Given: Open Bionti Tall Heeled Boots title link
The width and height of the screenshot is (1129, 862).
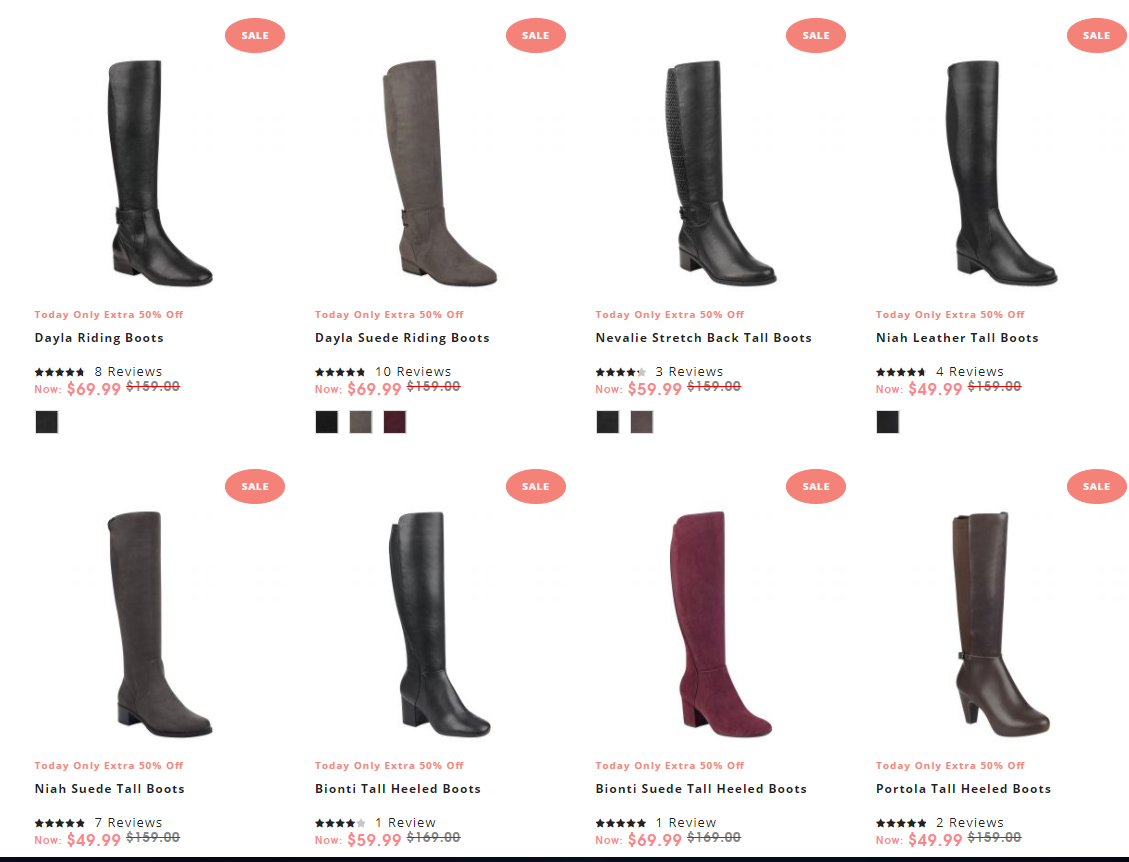Looking at the screenshot, I should point(397,789).
